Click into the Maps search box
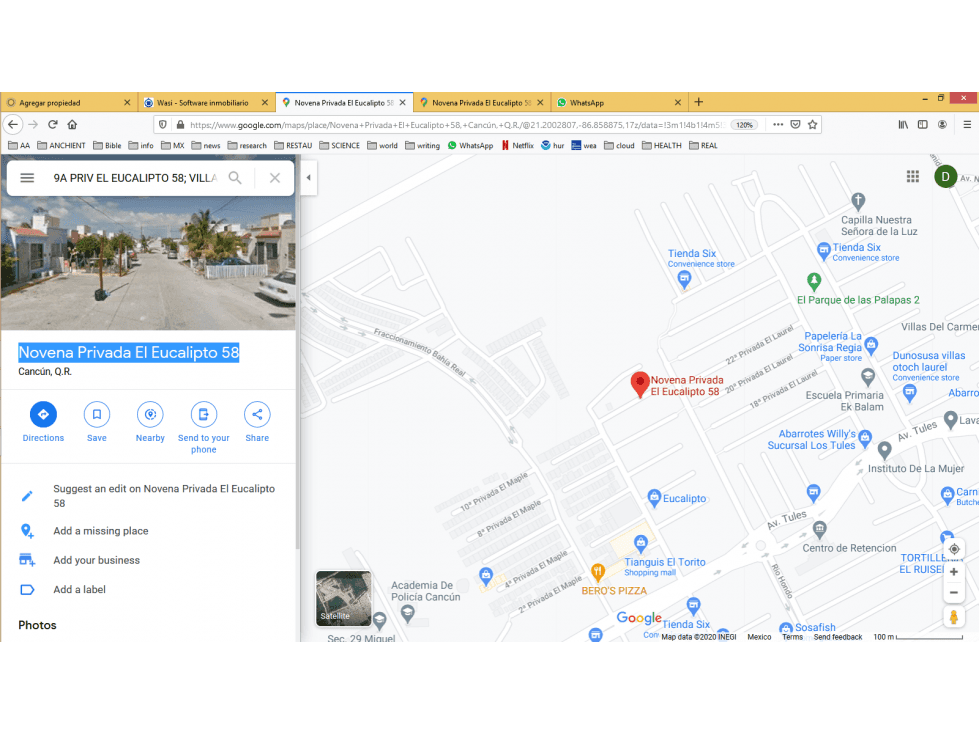The width and height of the screenshot is (979, 734). [x=135, y=178]
